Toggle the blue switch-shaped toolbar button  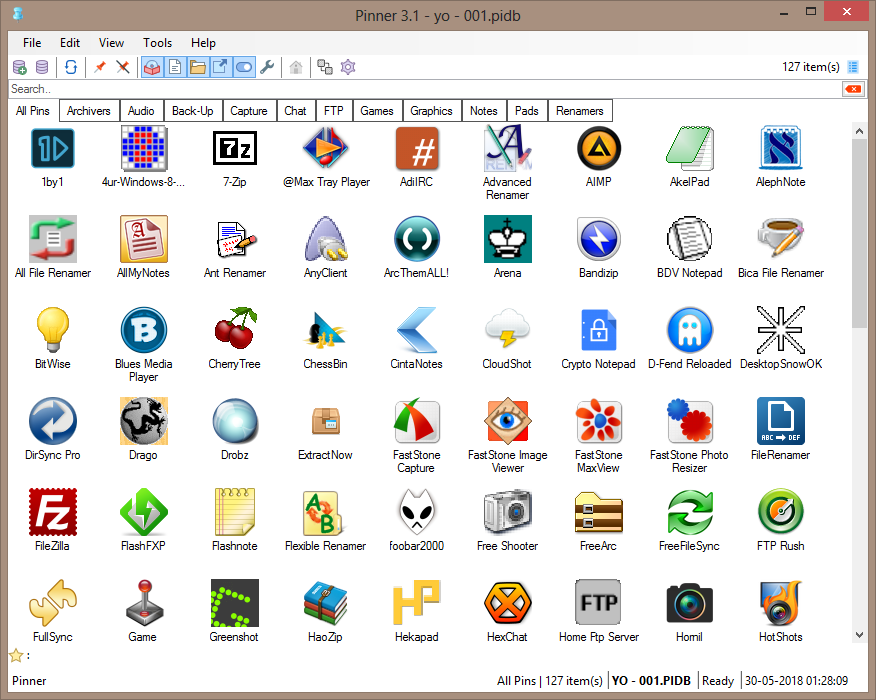(x=244, y=68)
